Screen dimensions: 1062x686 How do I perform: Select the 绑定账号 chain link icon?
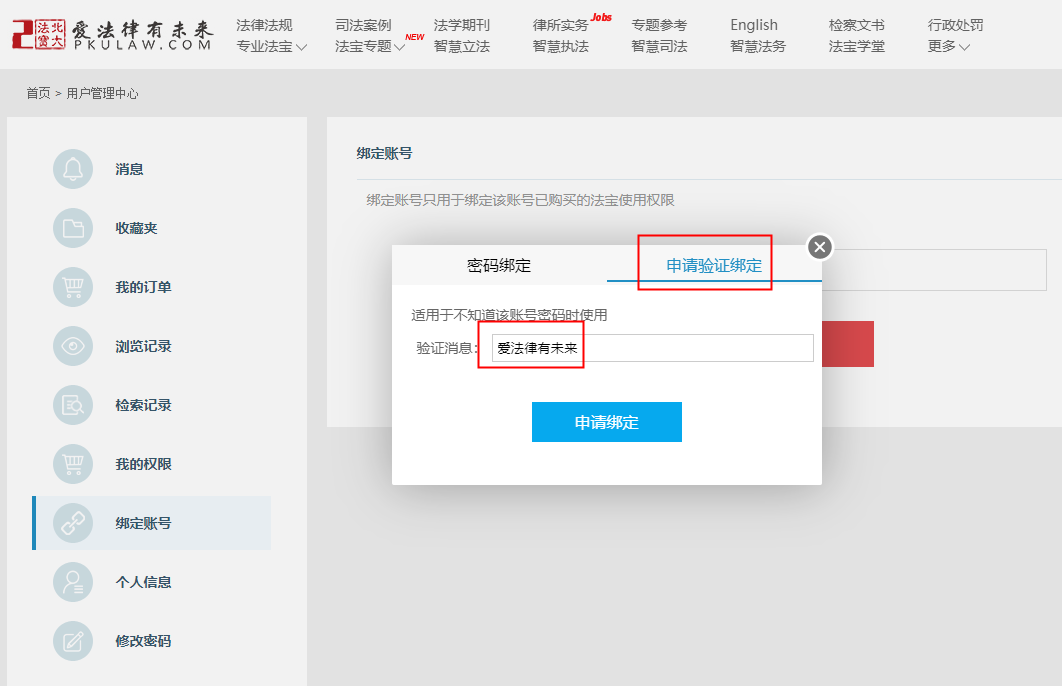(x=72, y=523)
